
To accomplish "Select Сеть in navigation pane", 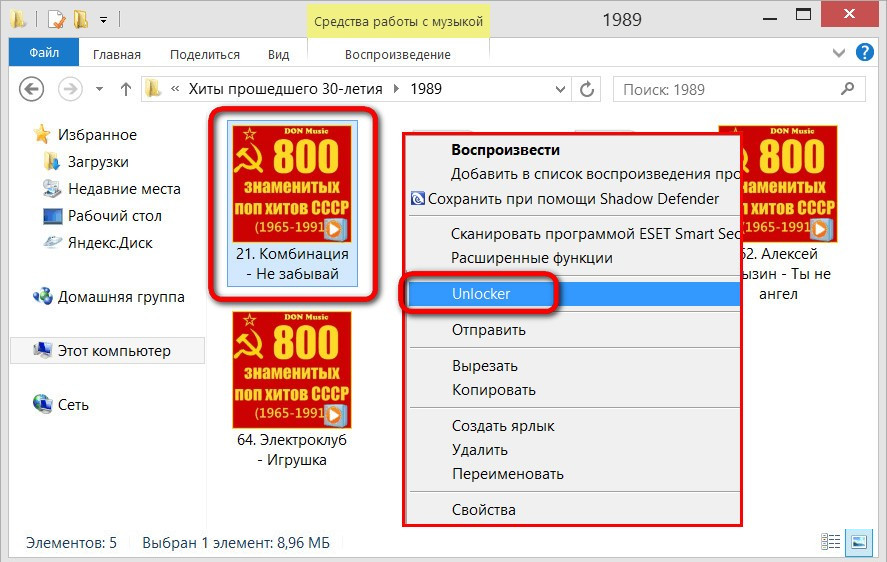I will tap(73, 405).
